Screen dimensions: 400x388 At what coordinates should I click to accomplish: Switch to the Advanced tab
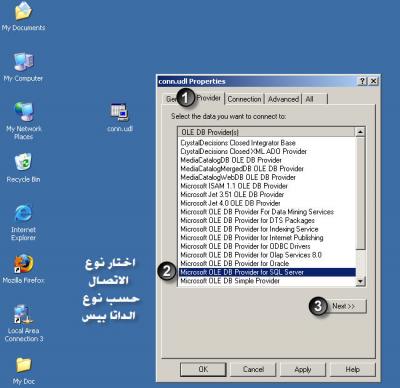[x=283, y=99]
